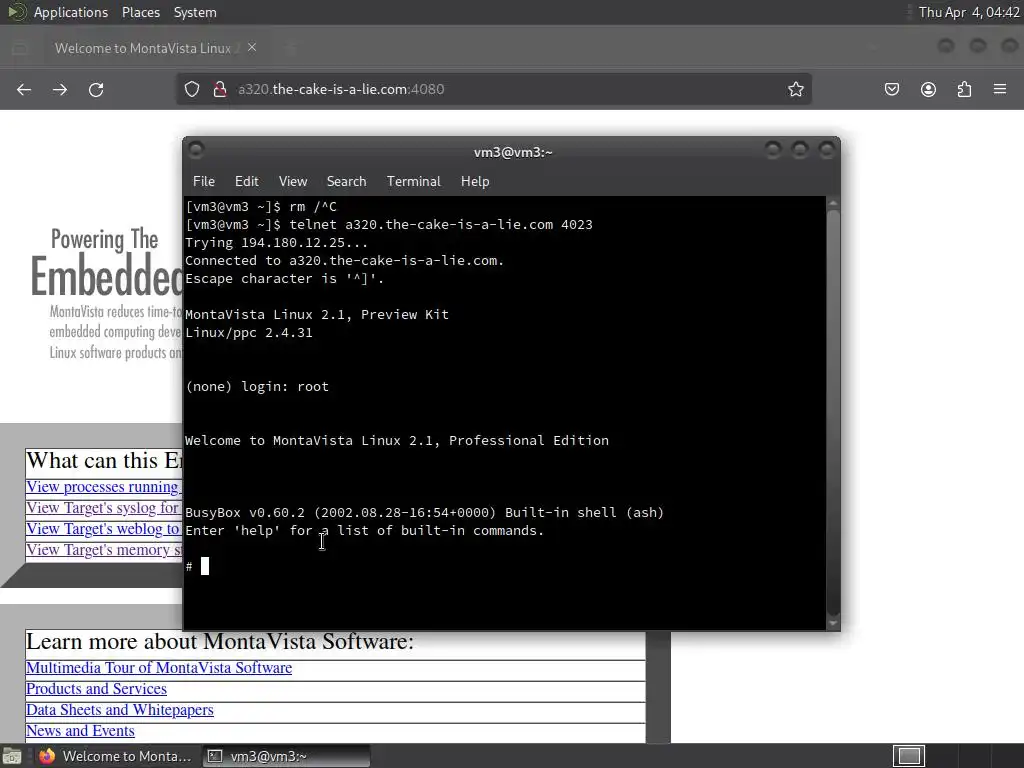The height and width of the screenshot is (768, 1024).
Task: Close the vm3@vm3 terminal window
Action: click(827, 150)
